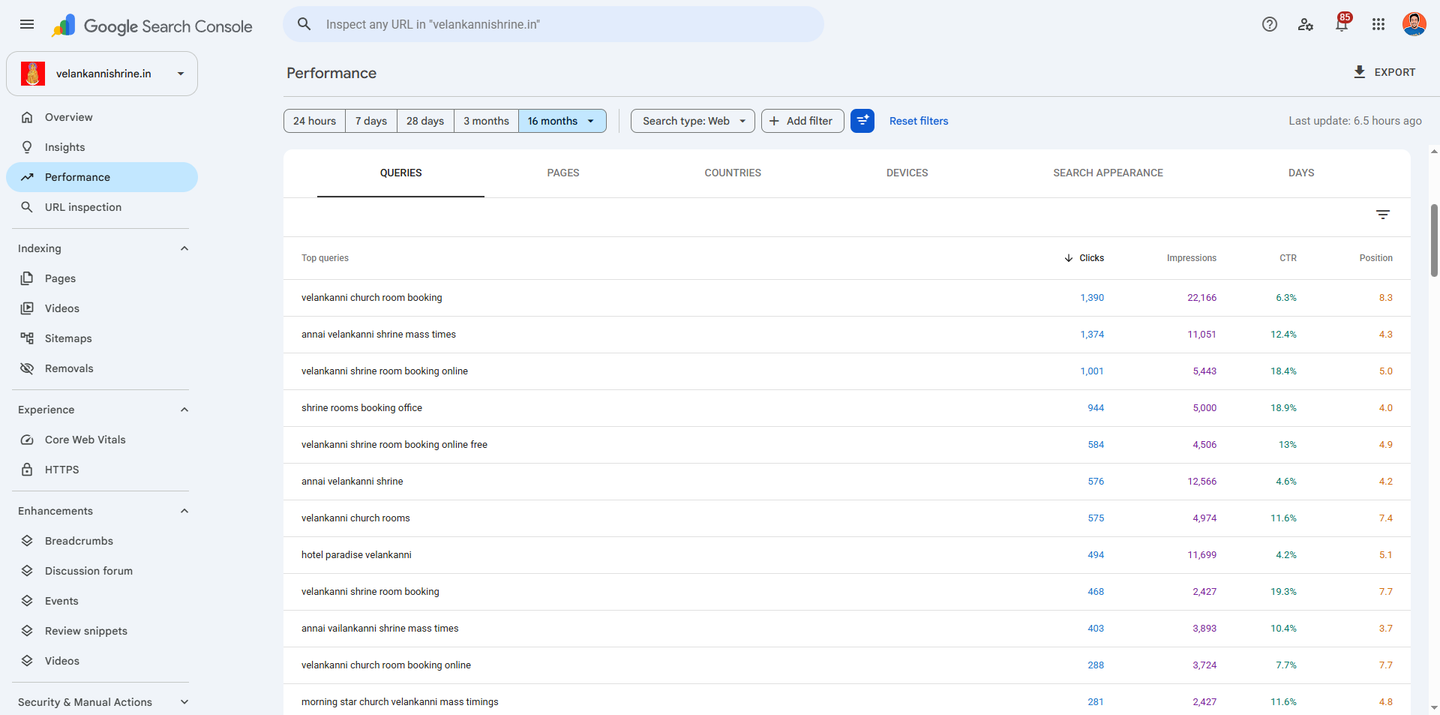Open Insights in sidebar
The image size is (1440, 715).
pos(102,147)
